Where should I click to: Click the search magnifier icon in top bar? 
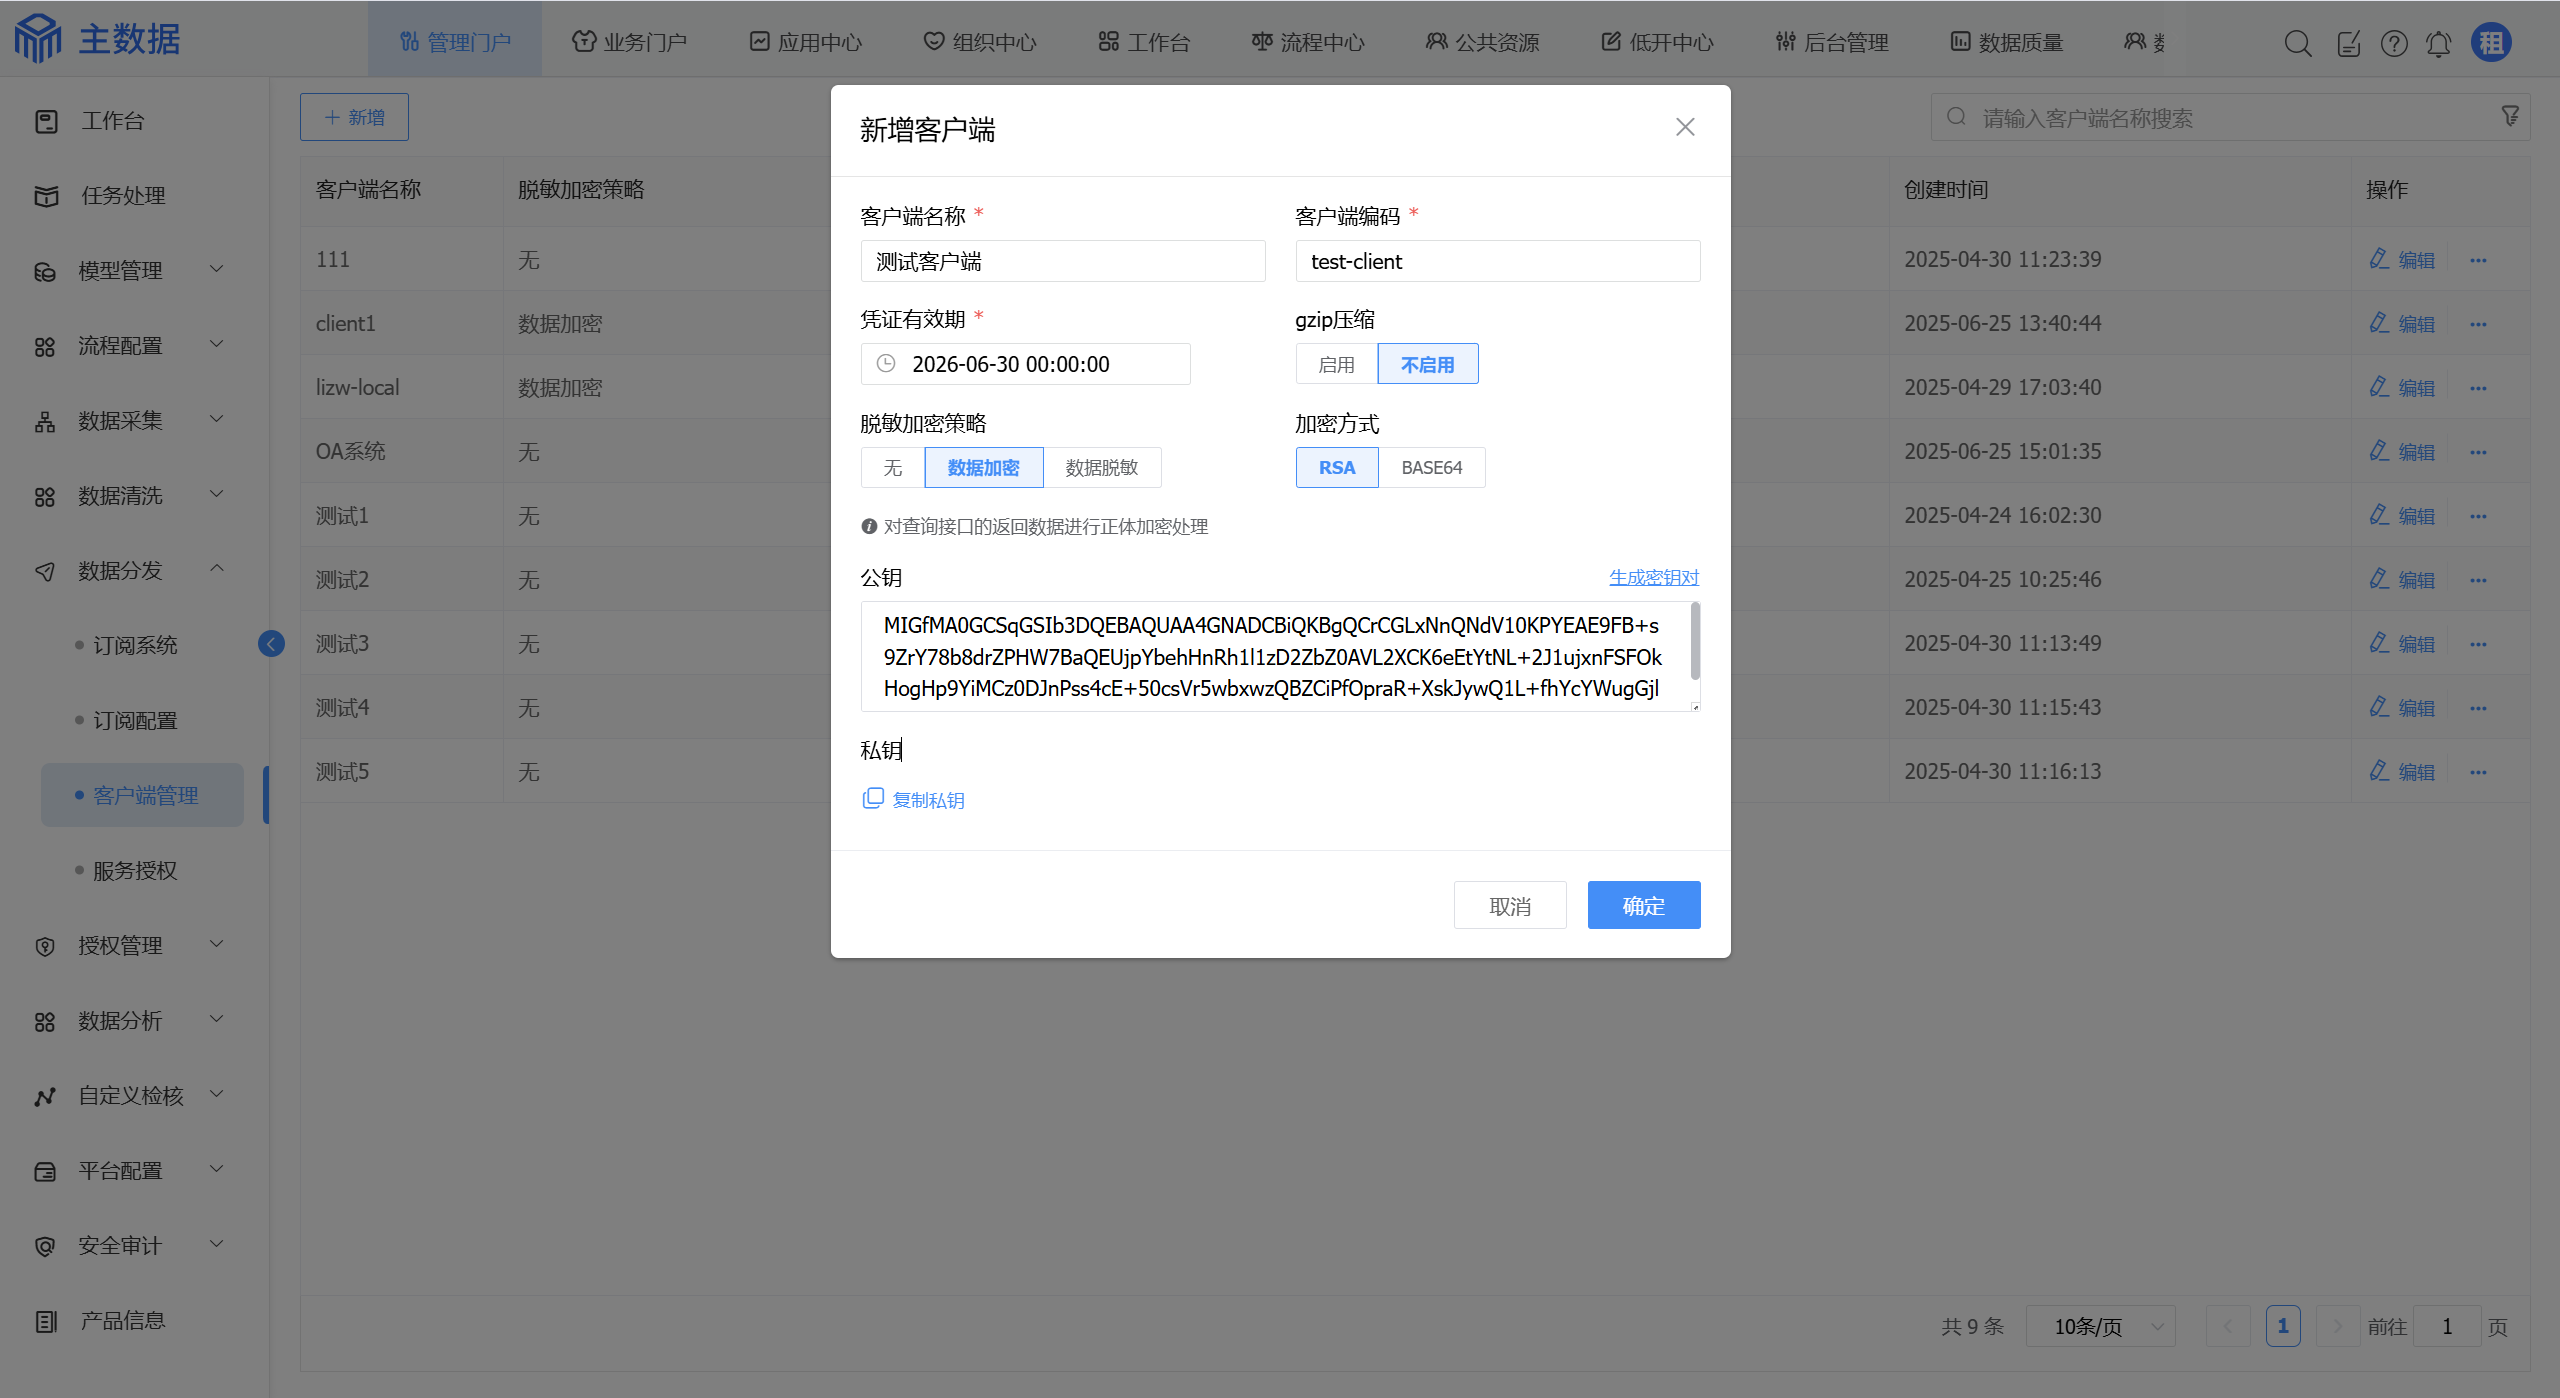point(2297,43)
